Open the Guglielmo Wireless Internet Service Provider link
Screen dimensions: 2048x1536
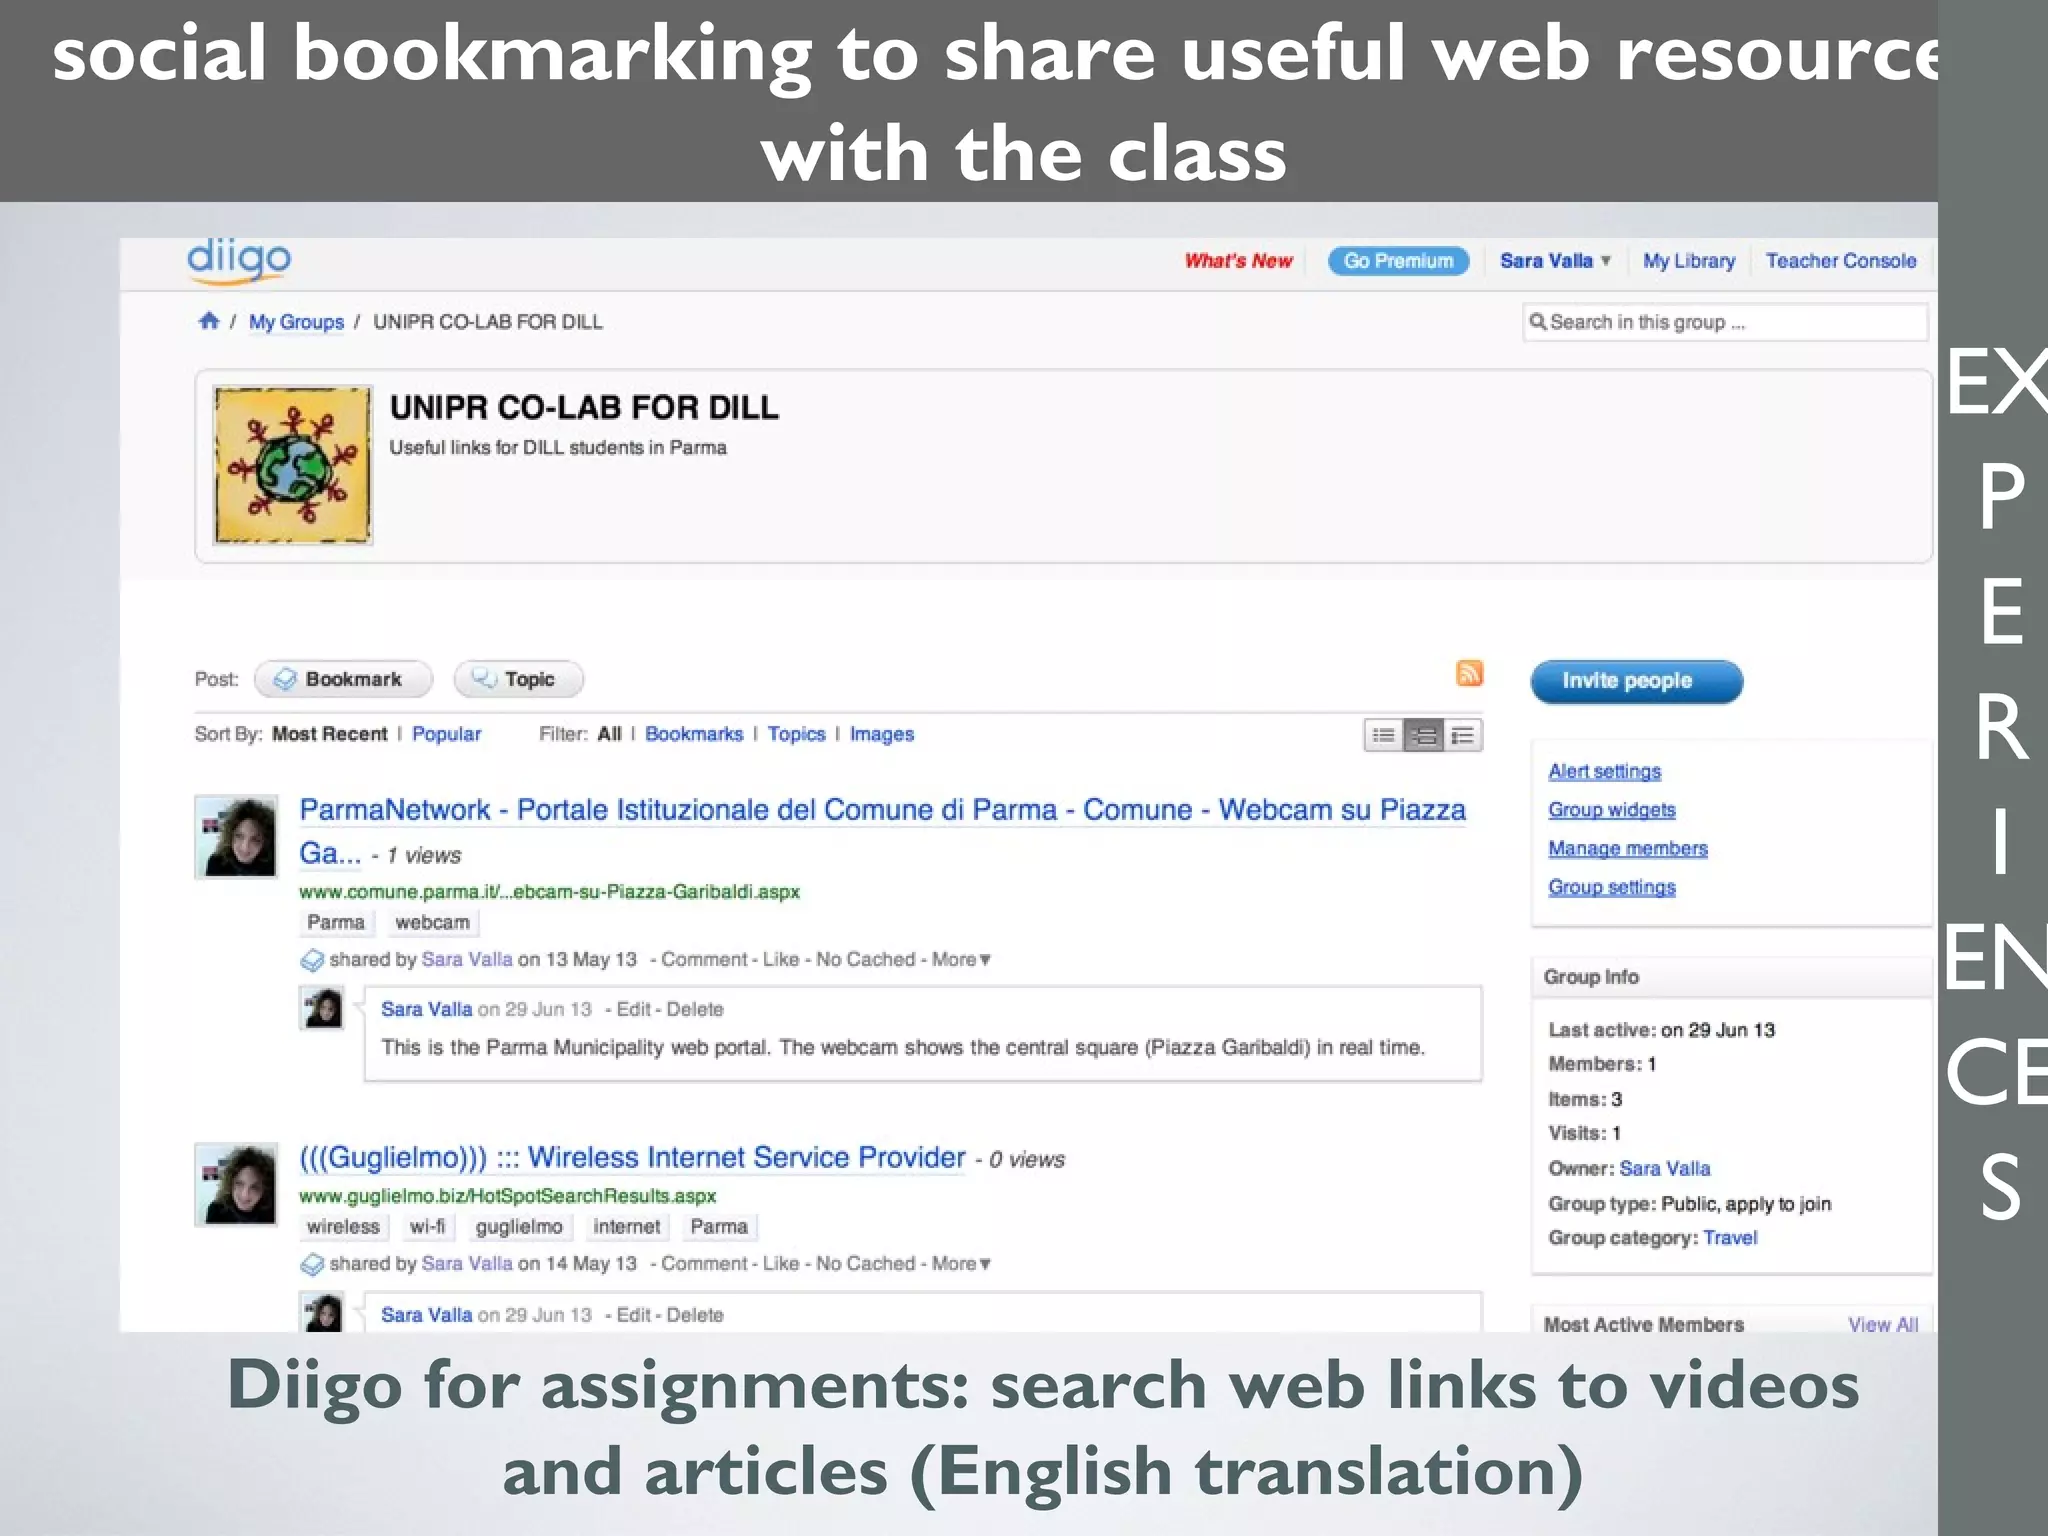632,1157
